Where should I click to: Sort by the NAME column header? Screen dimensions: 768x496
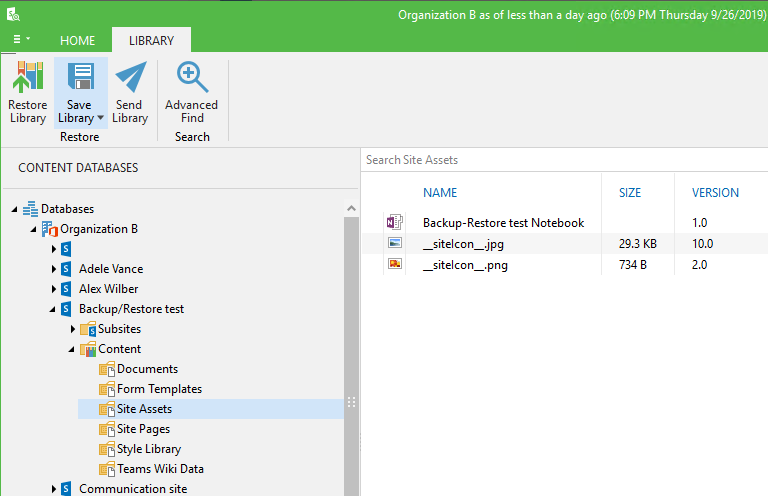coord(440,192)
